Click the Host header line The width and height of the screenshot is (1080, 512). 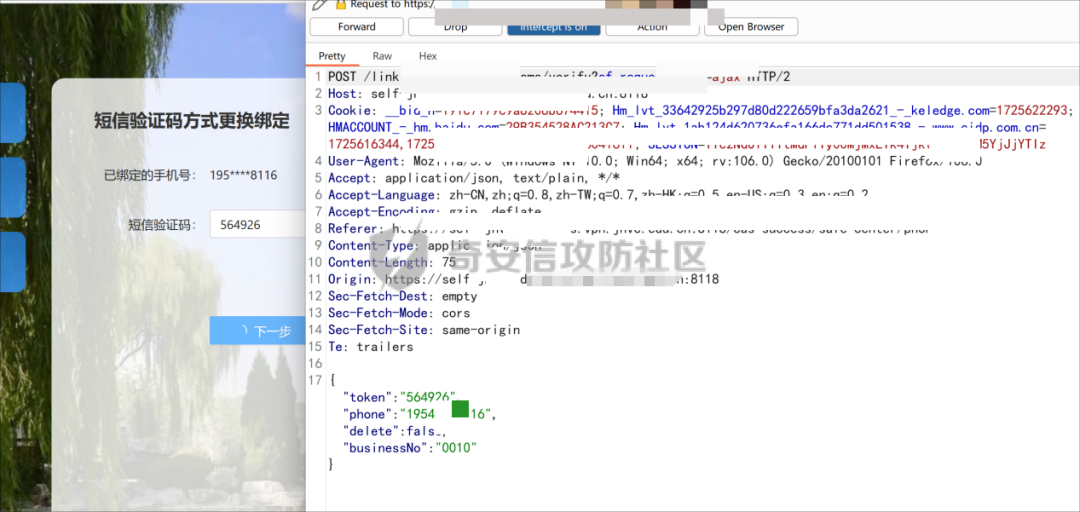[488, 94]
